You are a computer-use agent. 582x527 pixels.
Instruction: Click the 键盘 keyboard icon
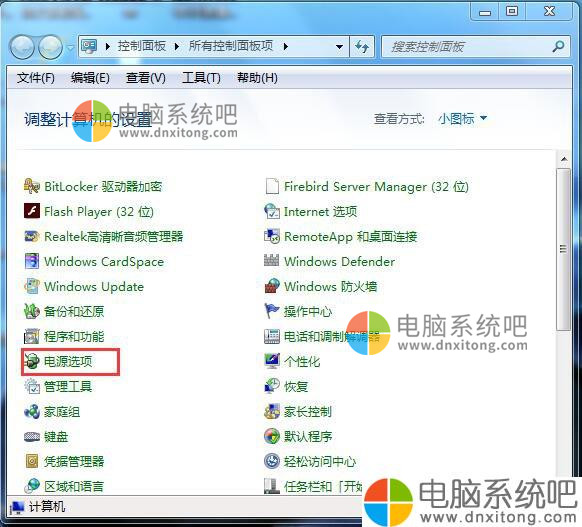[x=32, y=436]
